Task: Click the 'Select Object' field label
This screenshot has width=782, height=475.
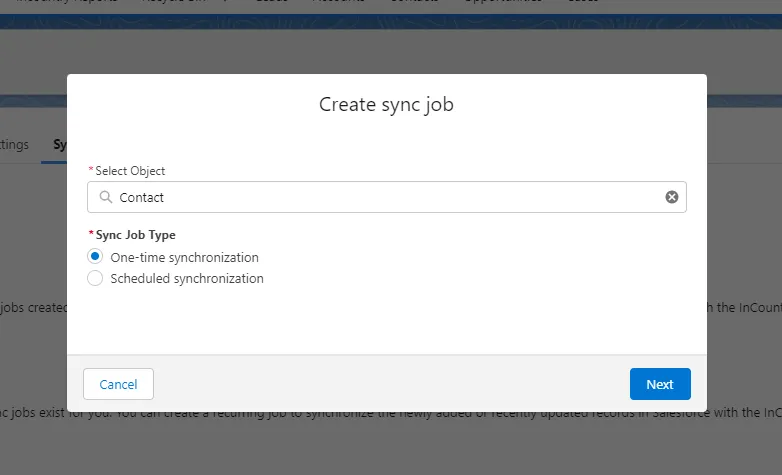Action: [x=130, y=171]
